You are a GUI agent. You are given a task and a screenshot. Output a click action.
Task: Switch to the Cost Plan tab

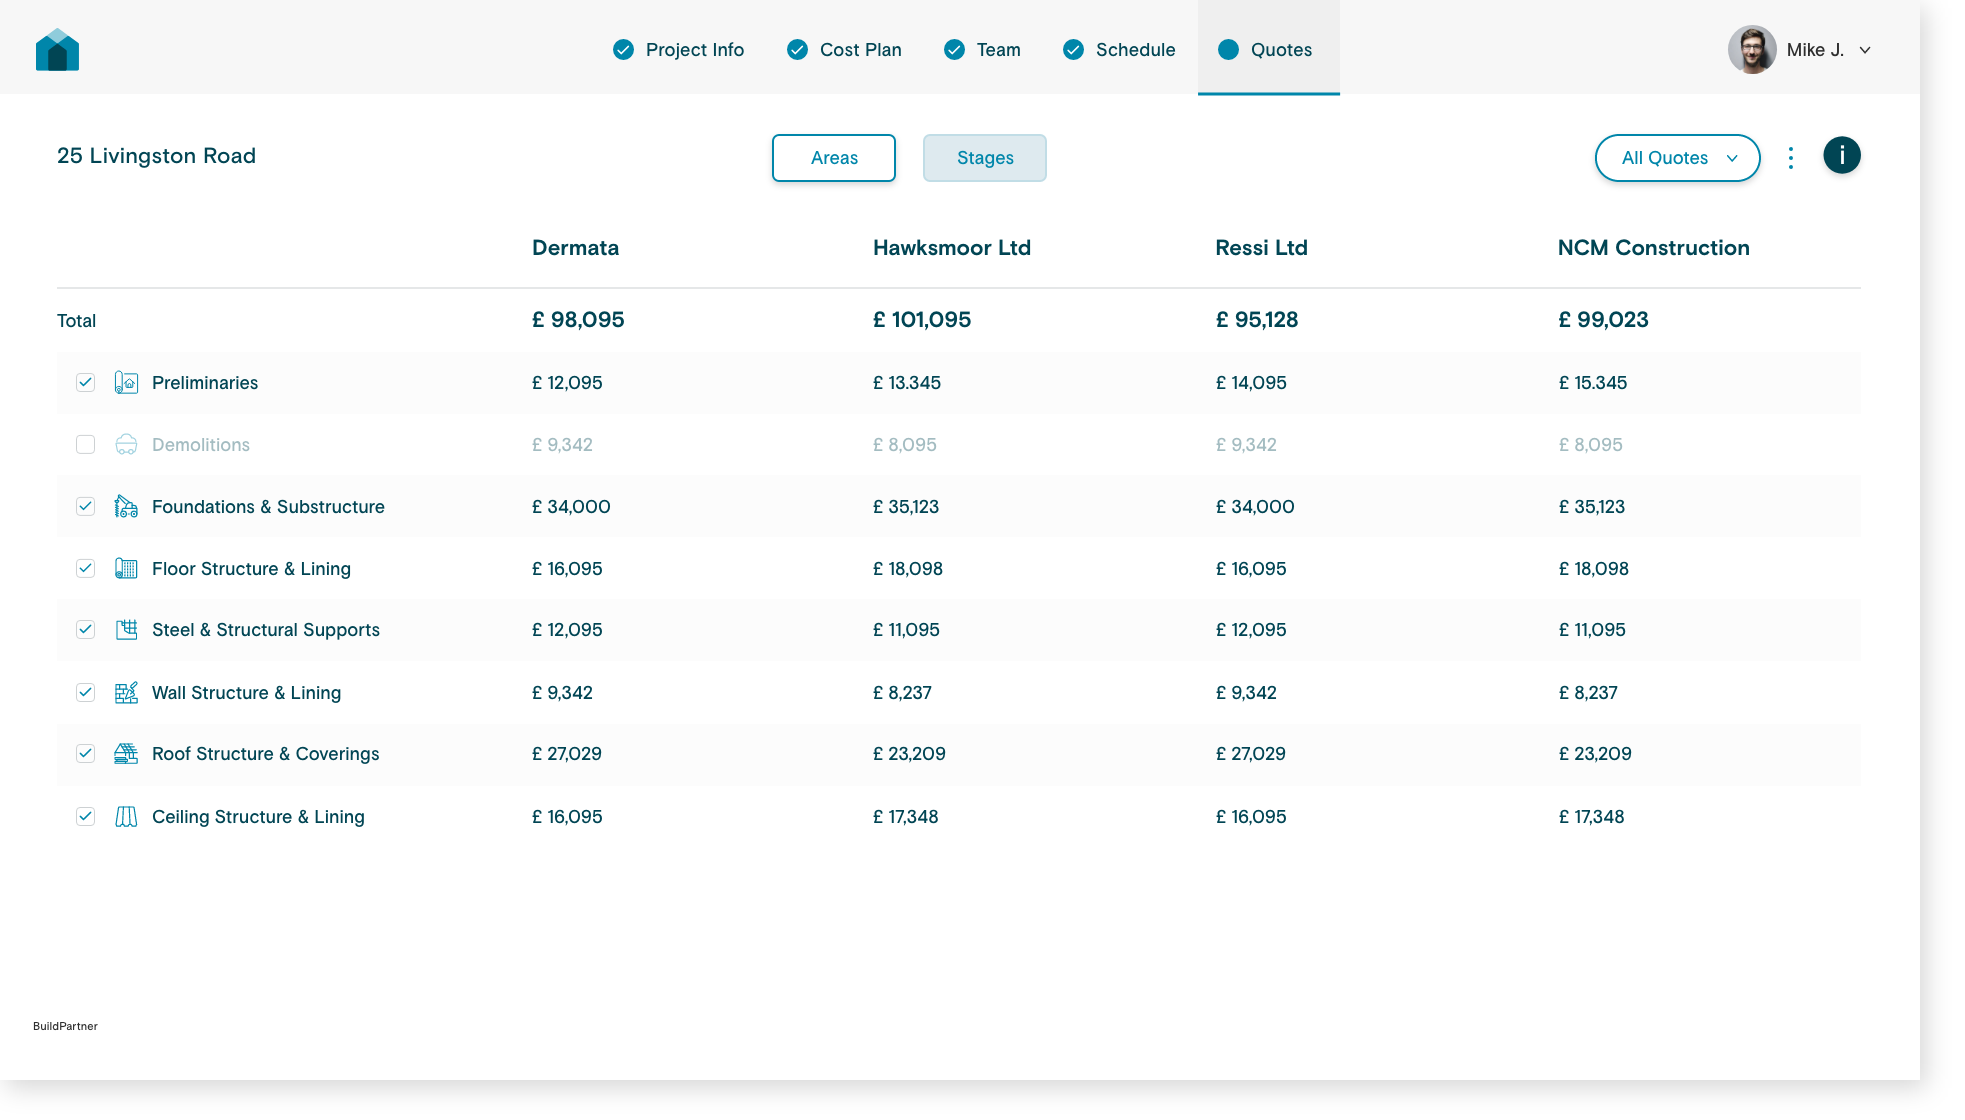tap(844, 50)
